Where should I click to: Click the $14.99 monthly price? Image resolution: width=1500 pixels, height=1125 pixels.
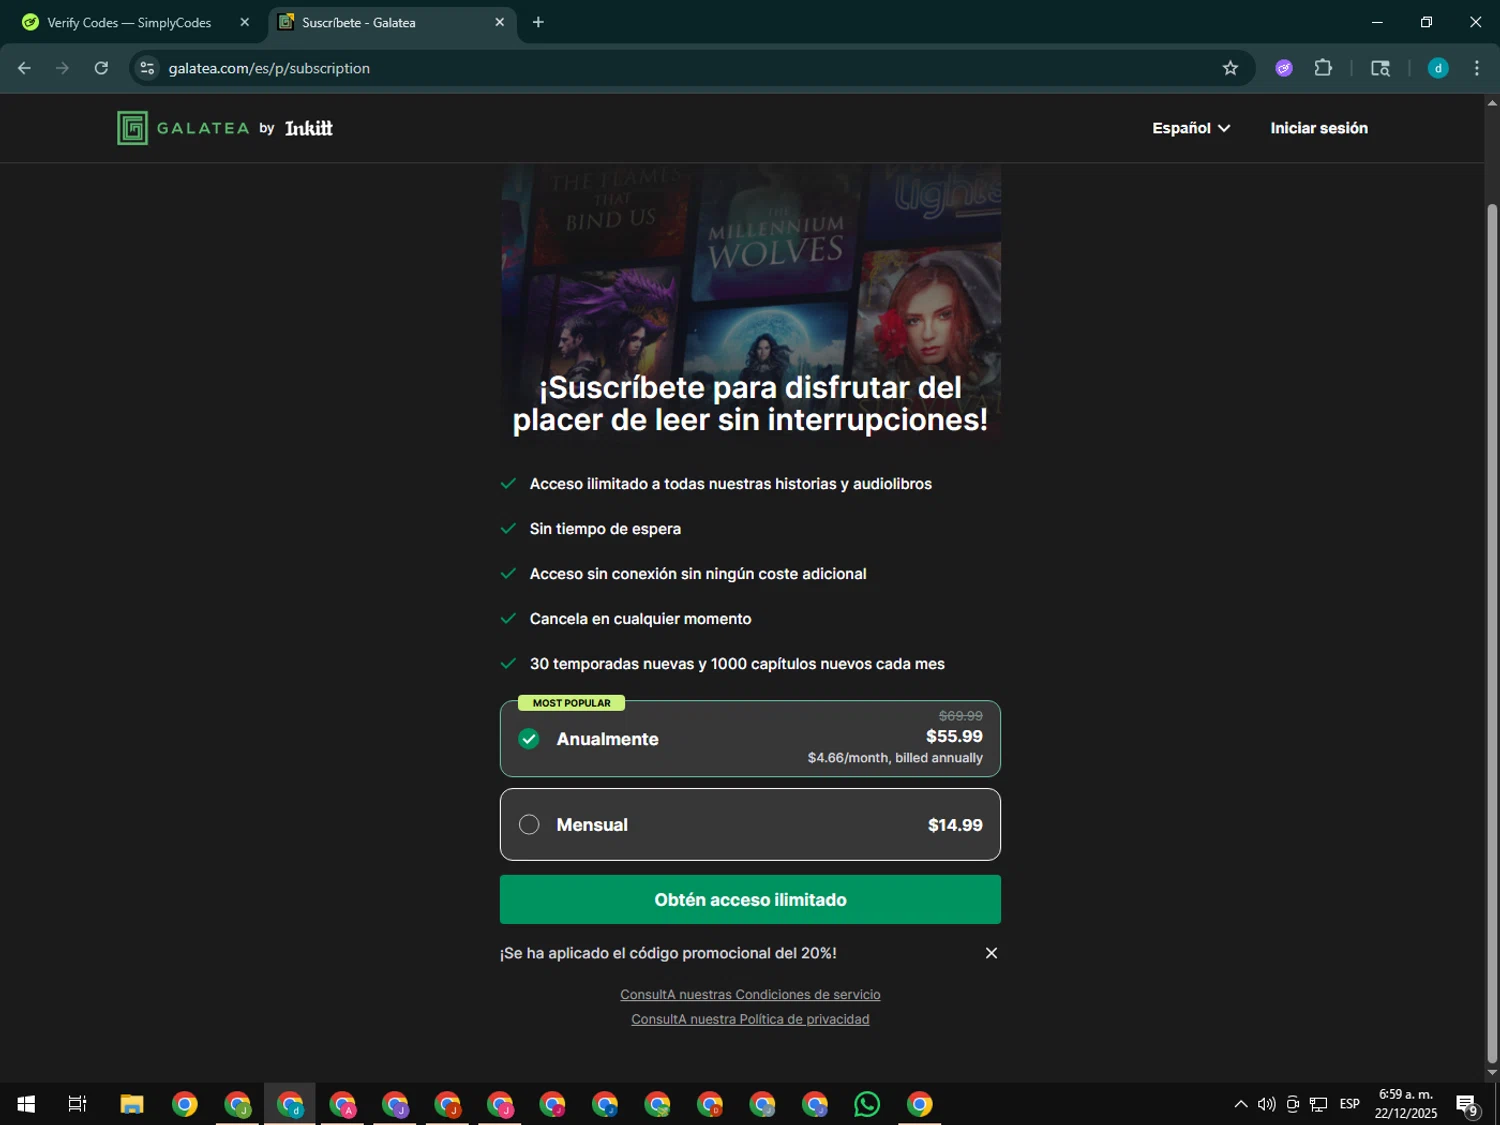tap(955, 825)
